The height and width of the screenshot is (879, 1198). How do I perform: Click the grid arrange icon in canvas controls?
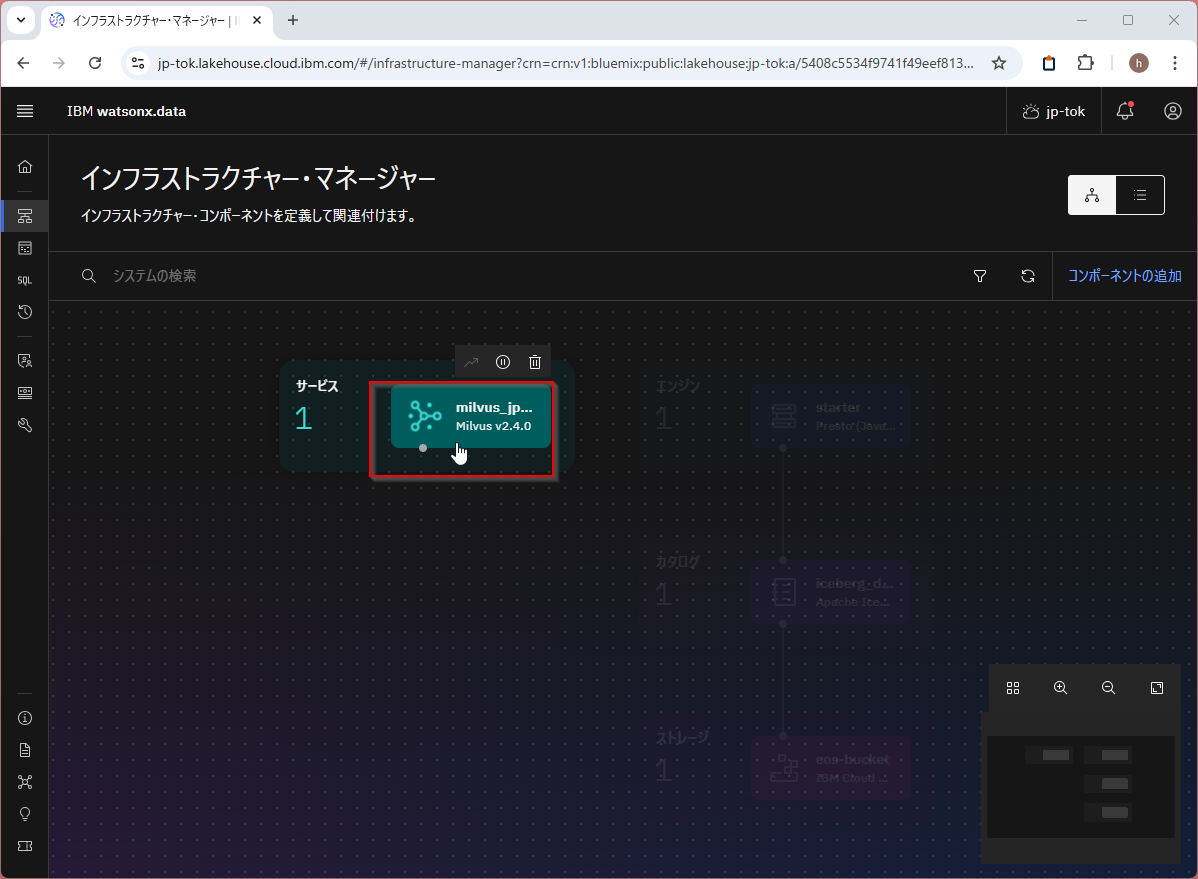pos(1013,689)
